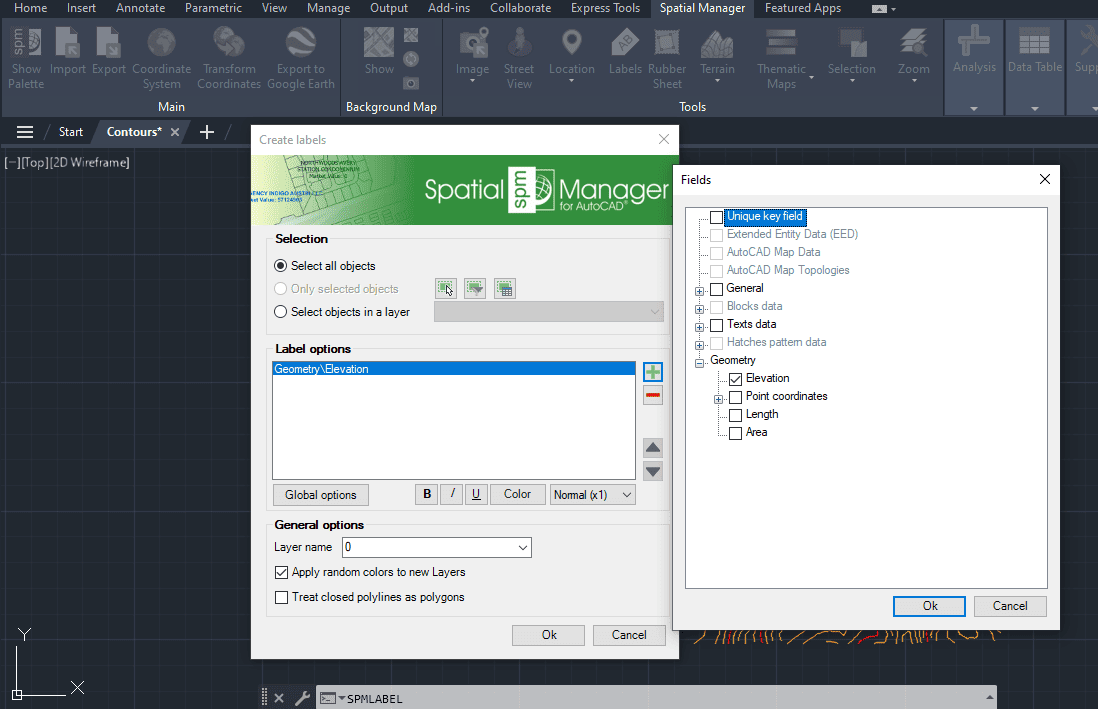
Task: Open the Normal (x1) size dropdown
Action: (x=592, y=495)
